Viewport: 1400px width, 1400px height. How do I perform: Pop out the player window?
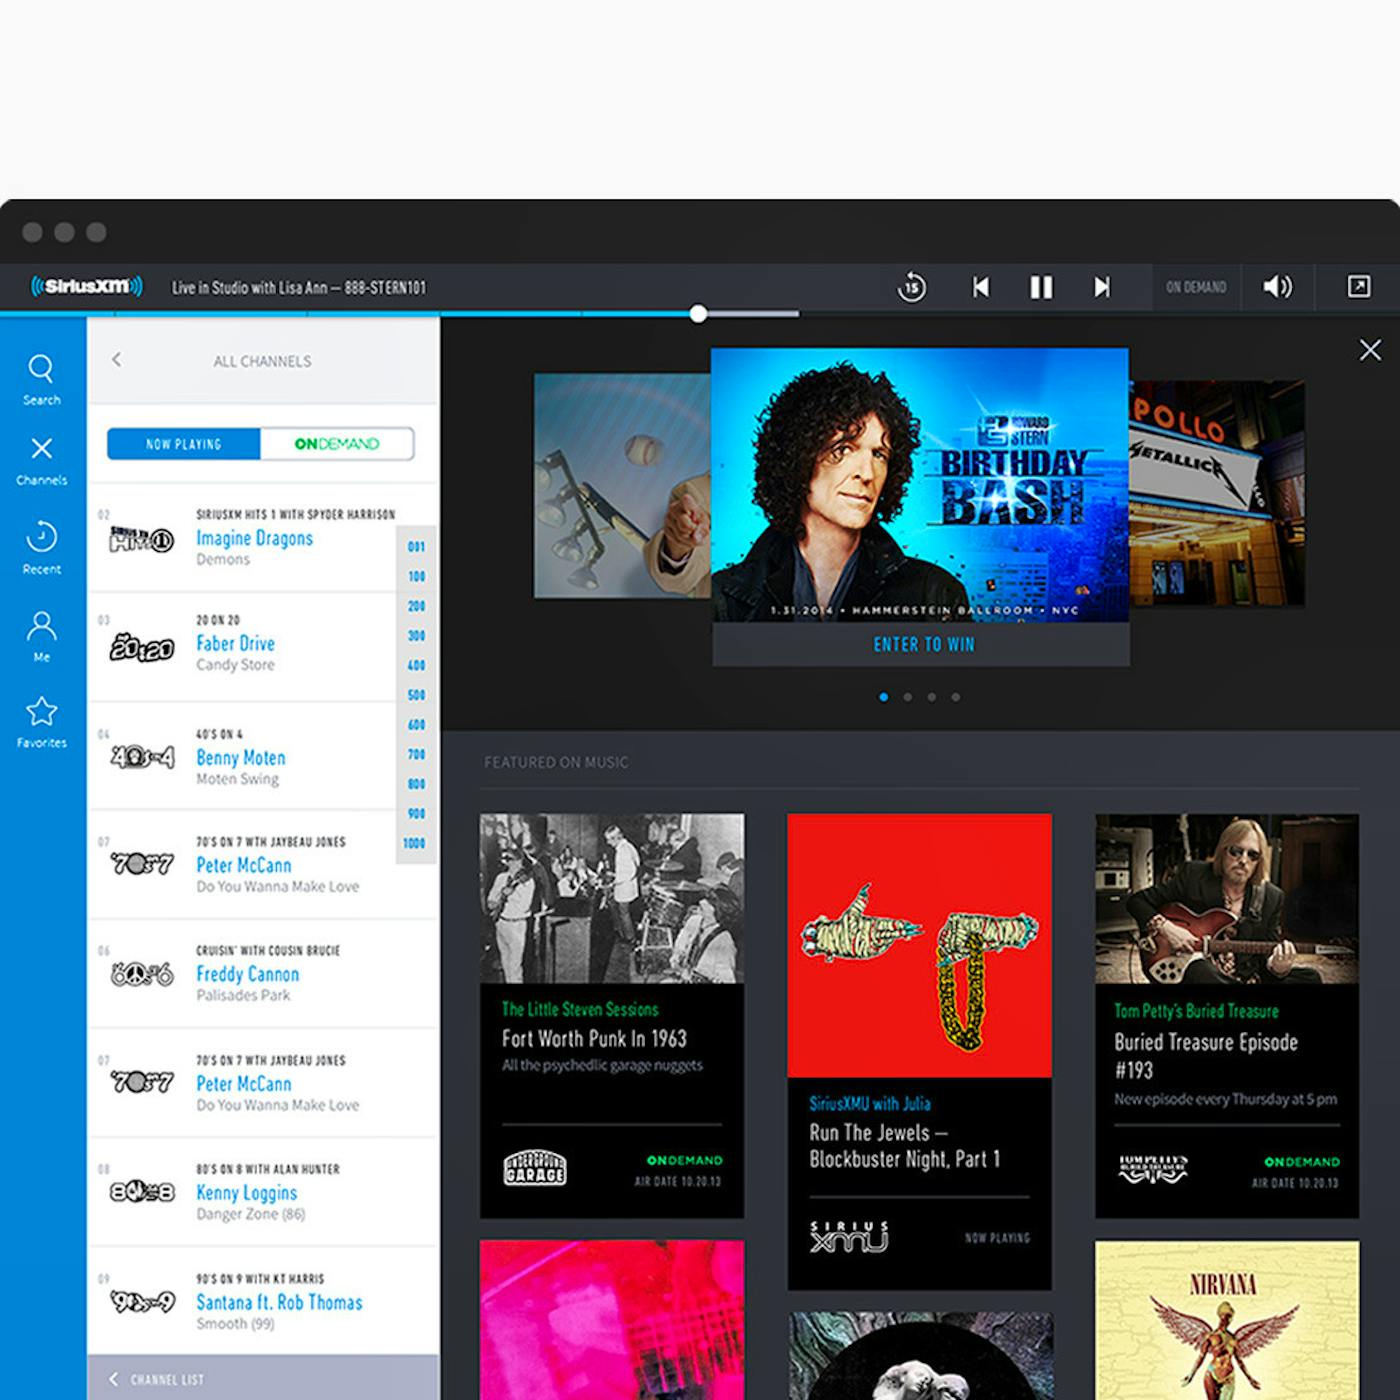coord(1358,287)
